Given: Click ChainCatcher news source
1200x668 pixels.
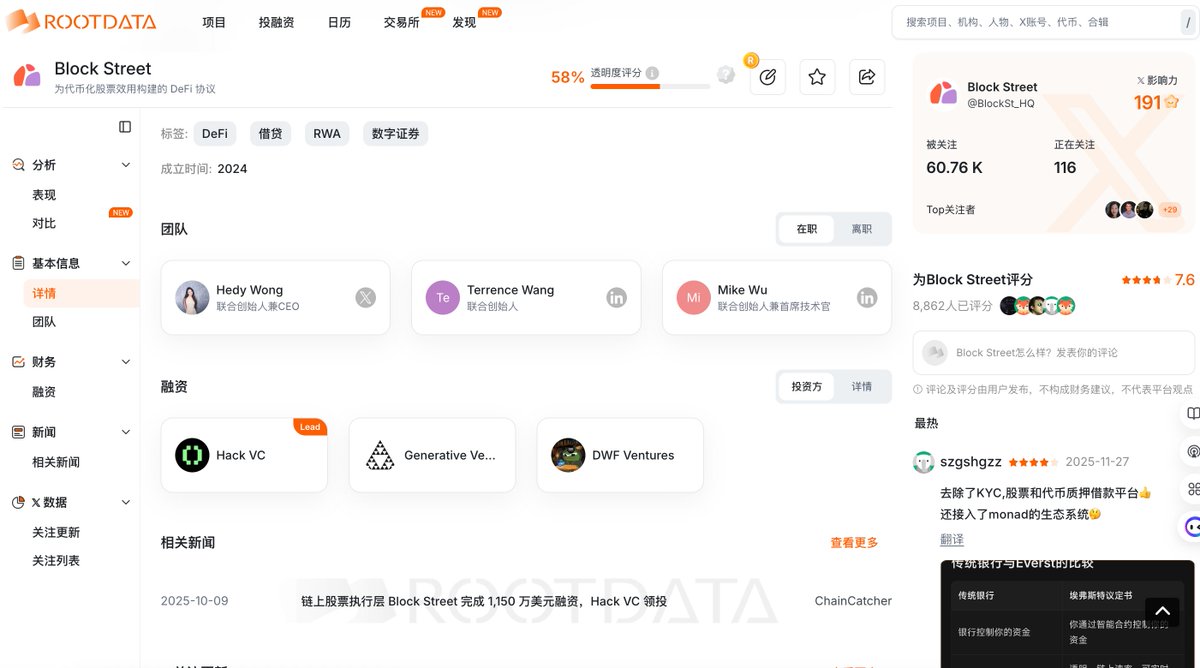Looking at the screenshot, I should coord(853,601).
